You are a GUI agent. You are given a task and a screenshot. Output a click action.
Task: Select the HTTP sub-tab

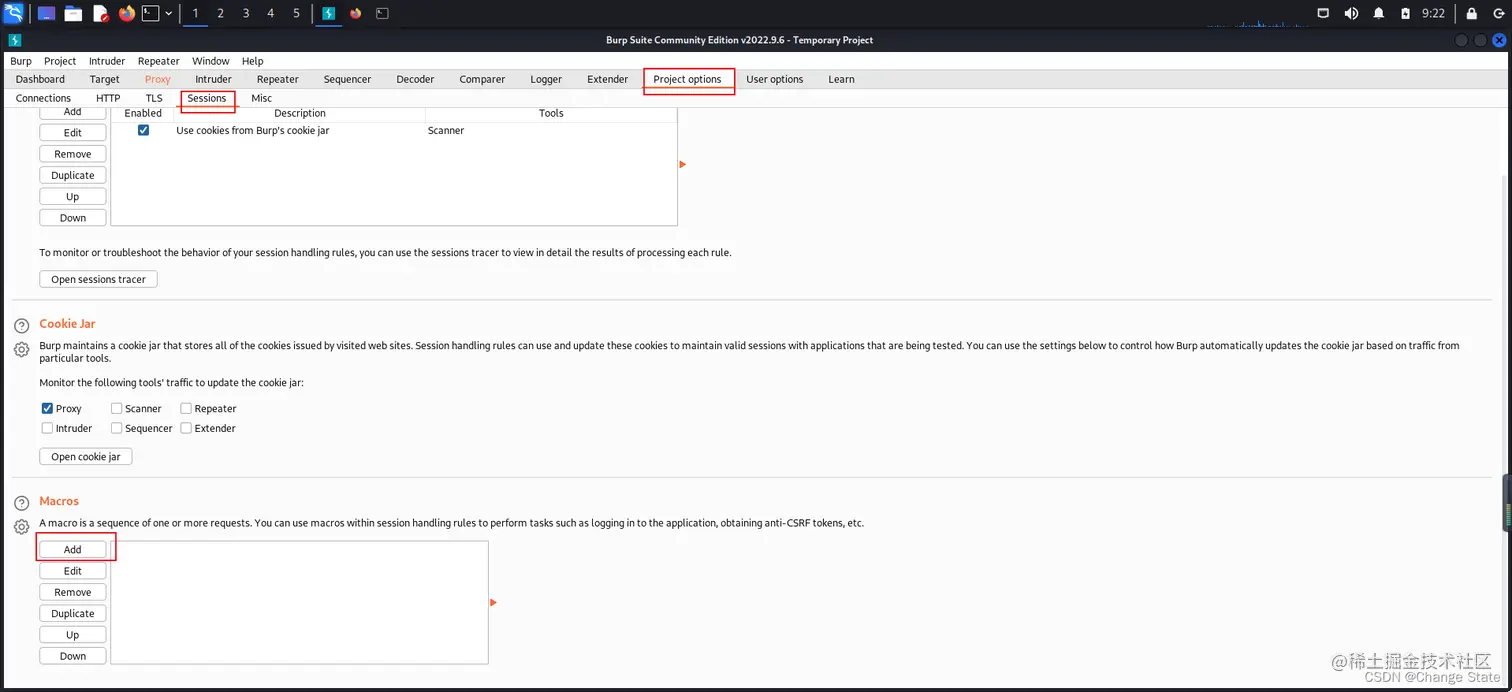[x=108, y=98]
